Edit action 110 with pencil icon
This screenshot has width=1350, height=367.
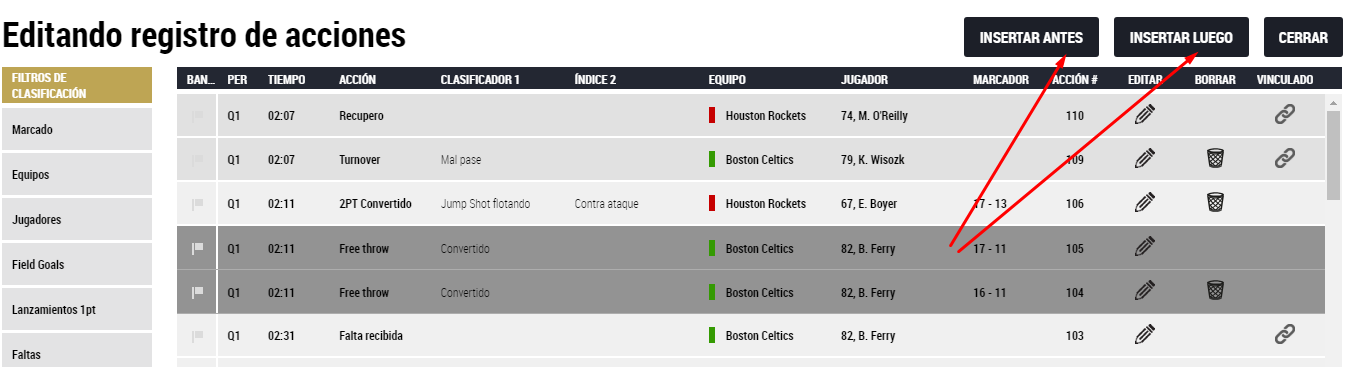(x=1145, y=116)
